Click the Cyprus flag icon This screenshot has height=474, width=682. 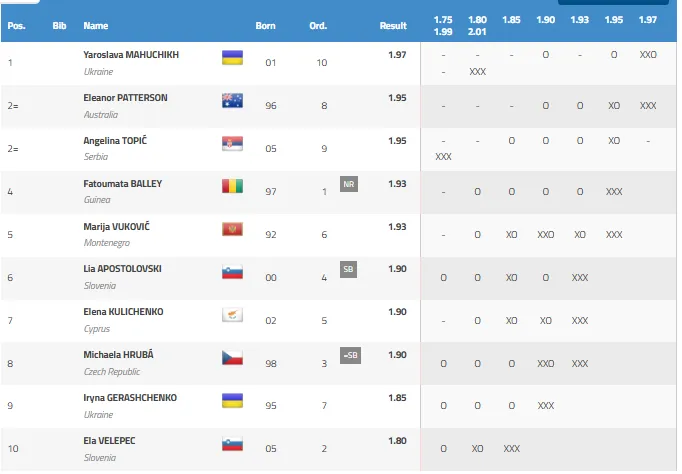point(232,315)
